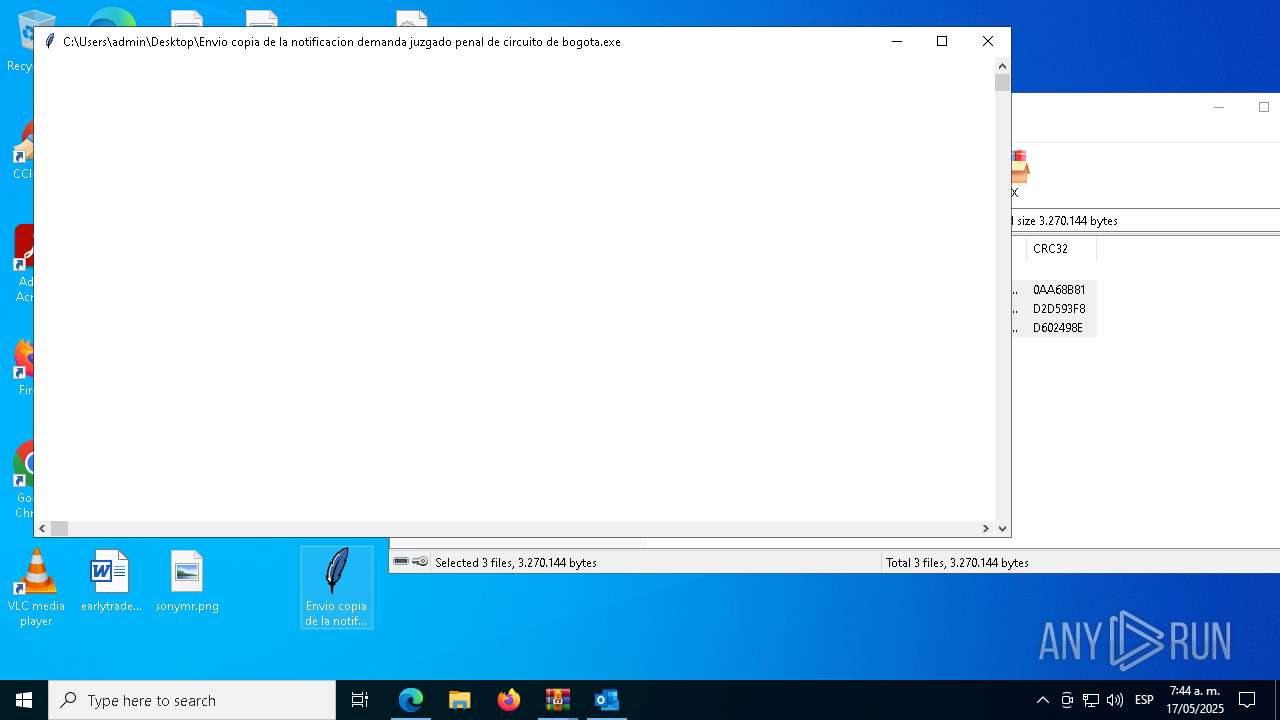Click the CRC32 column header in WinRAR
The width and height of the screenshot is (1280, 720).
tap(1060, 249)
